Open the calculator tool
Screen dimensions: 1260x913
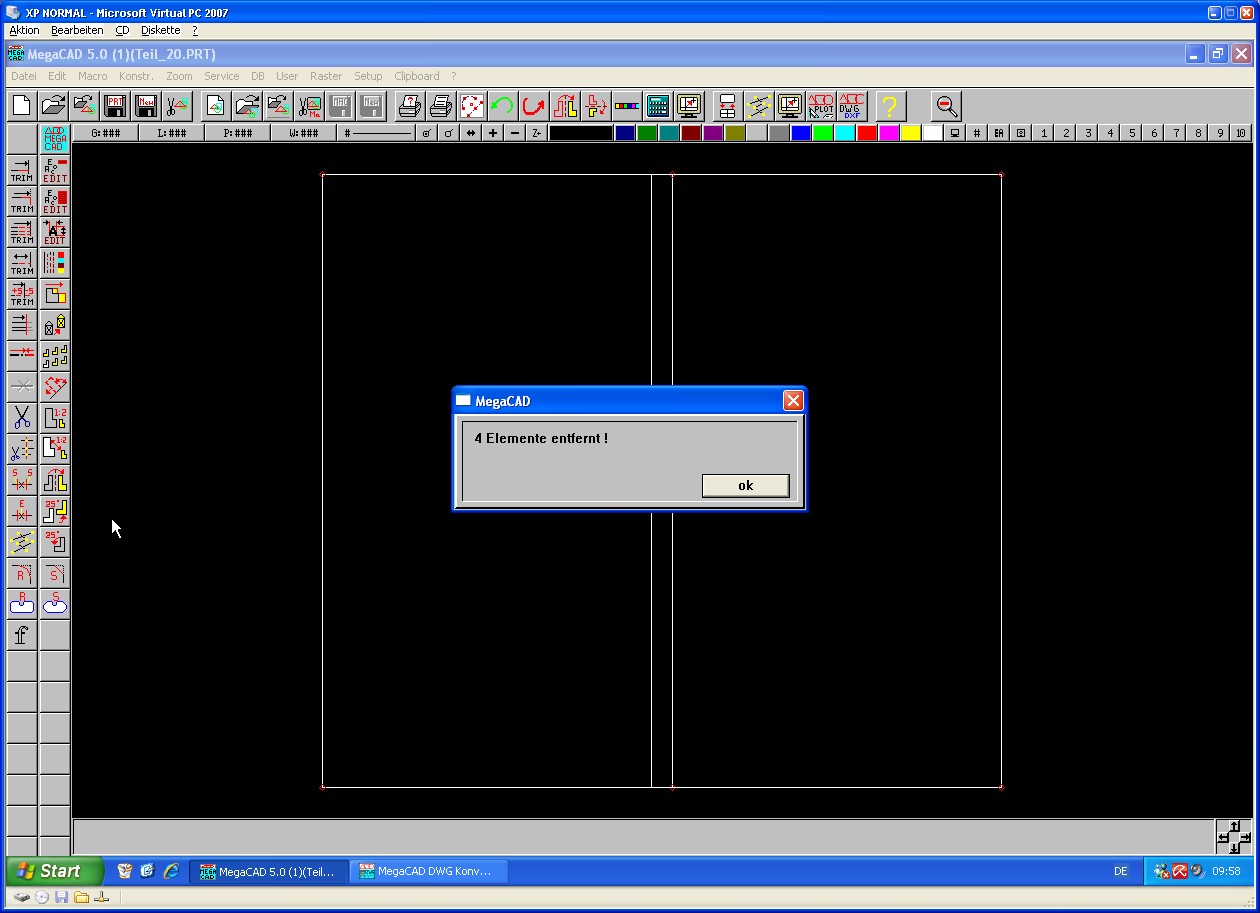(657, 105)
